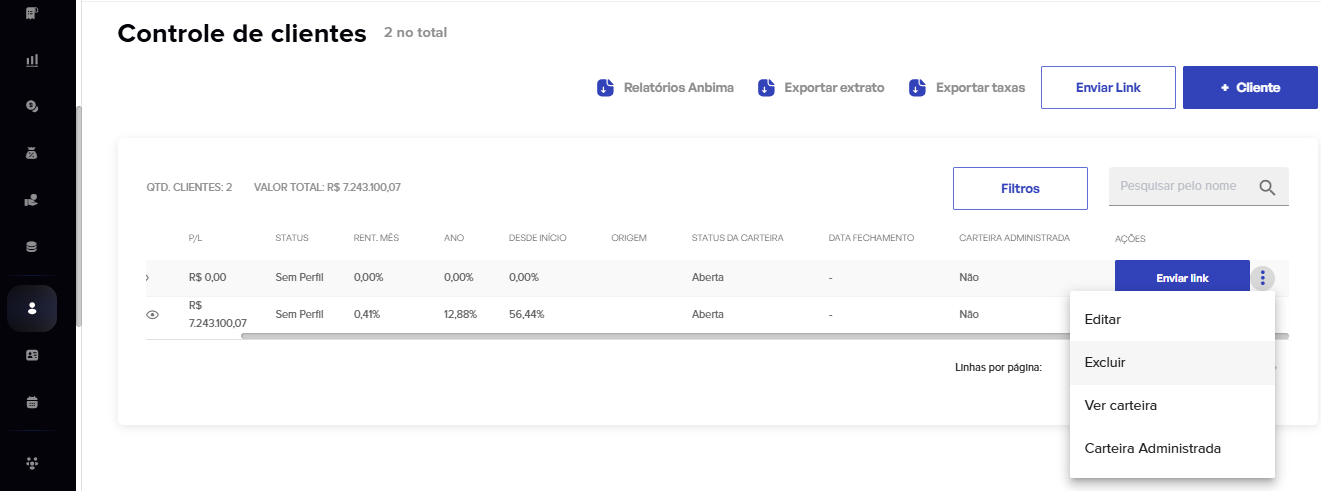Click the search magnifier icon
The height and width of the screenshot is (491, 1321).
[1267, 187]
